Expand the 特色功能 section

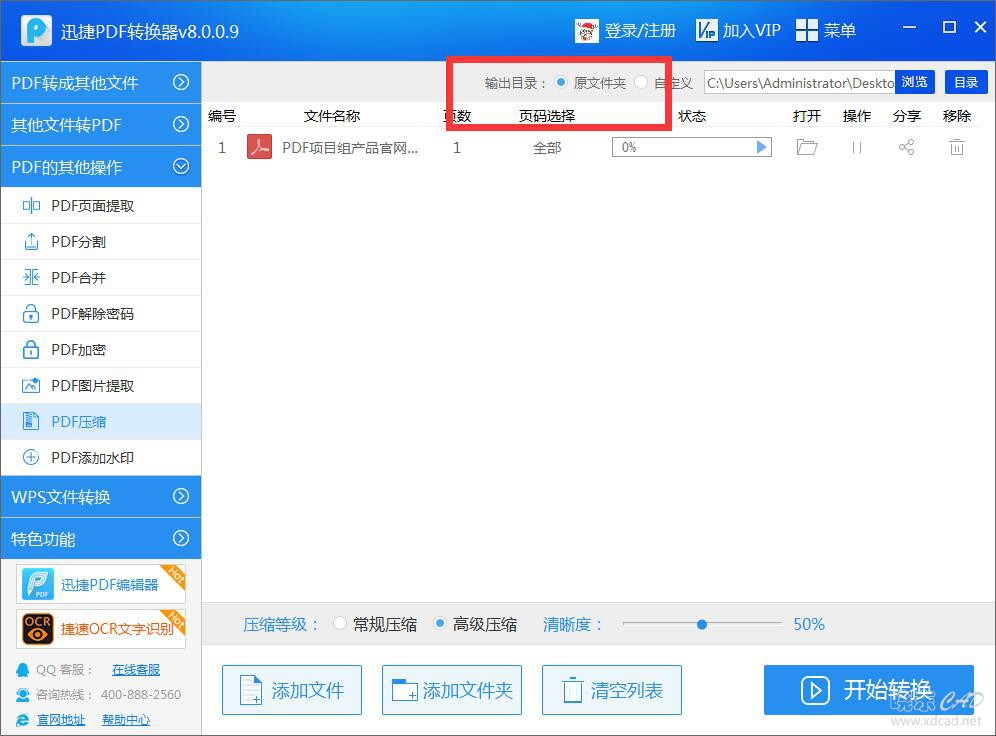click(x=101, y=539)
